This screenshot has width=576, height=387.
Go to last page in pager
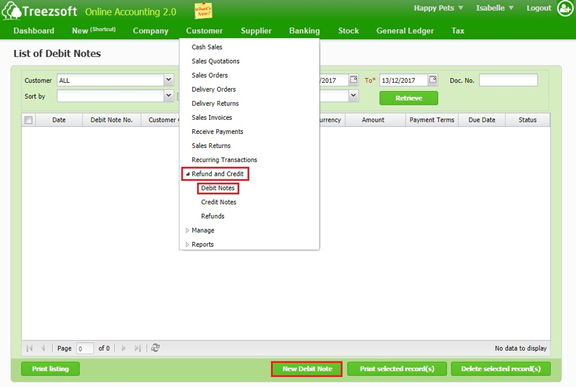point(137,348)
